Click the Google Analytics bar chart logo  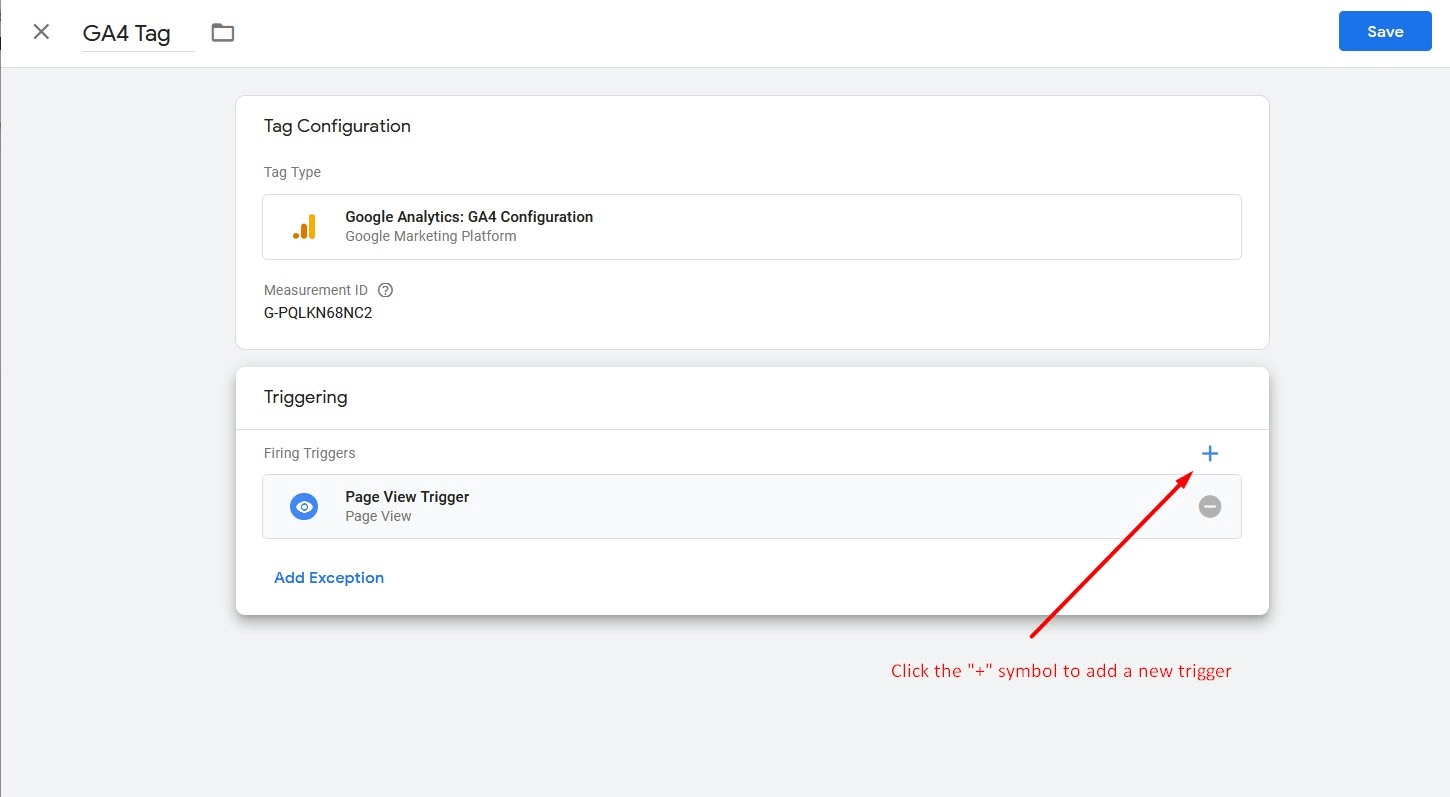click(304, 227)
